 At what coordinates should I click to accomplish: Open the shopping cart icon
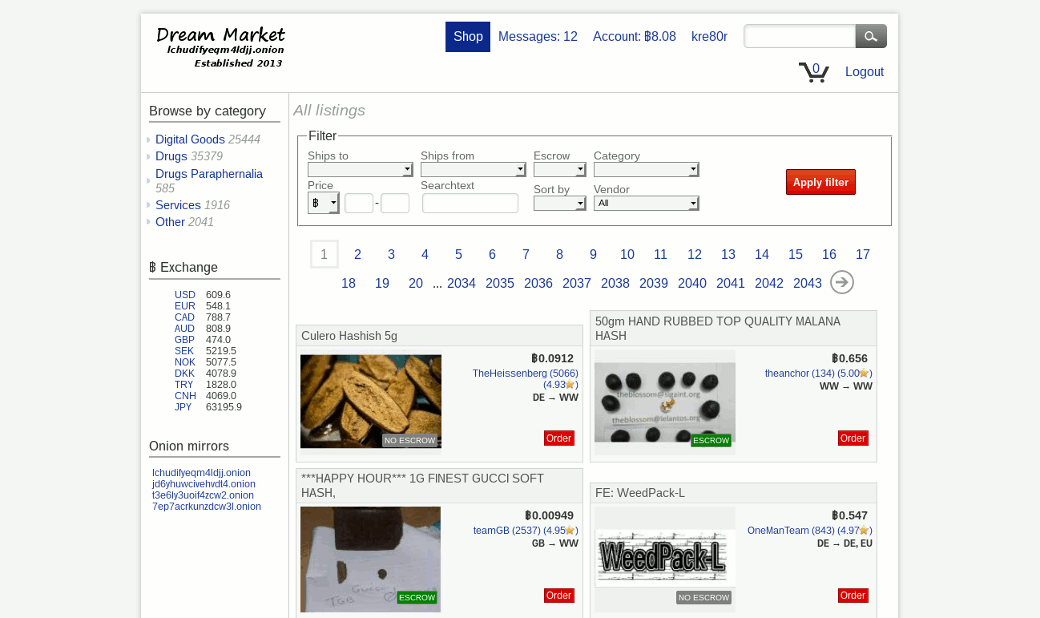click(x=813, y=72)
